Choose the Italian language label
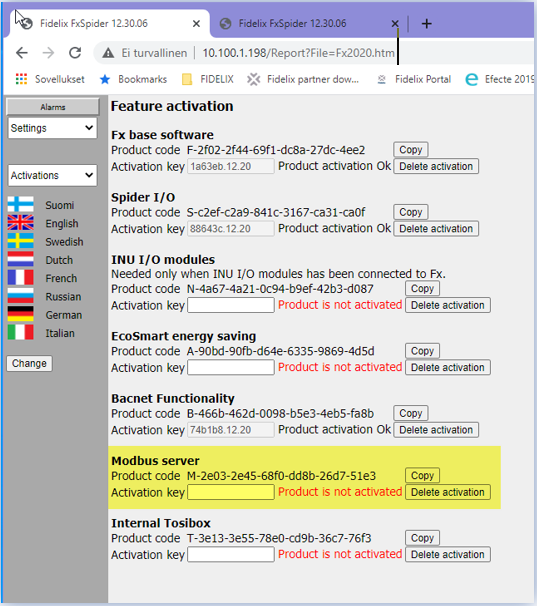Viewport: 537px width, 606px height. pyautogui.click(x=60, y=333)
